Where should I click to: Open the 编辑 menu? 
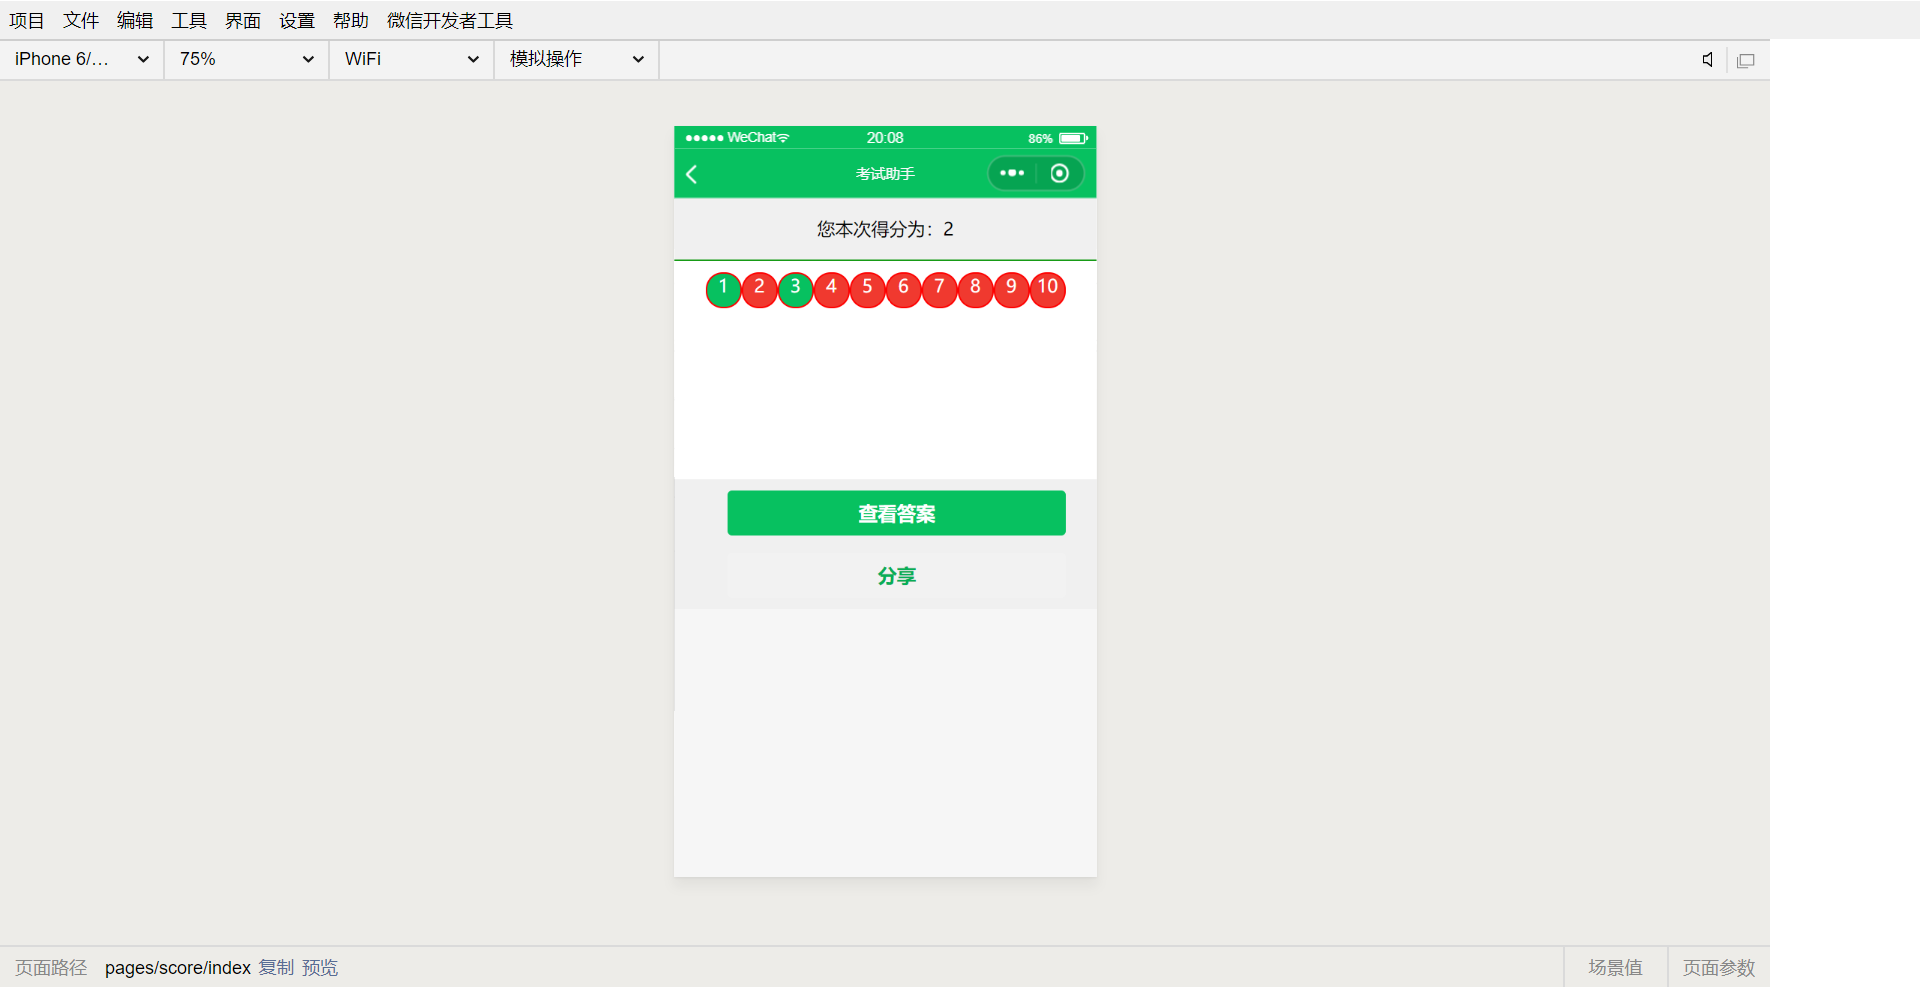pos(135,20)
